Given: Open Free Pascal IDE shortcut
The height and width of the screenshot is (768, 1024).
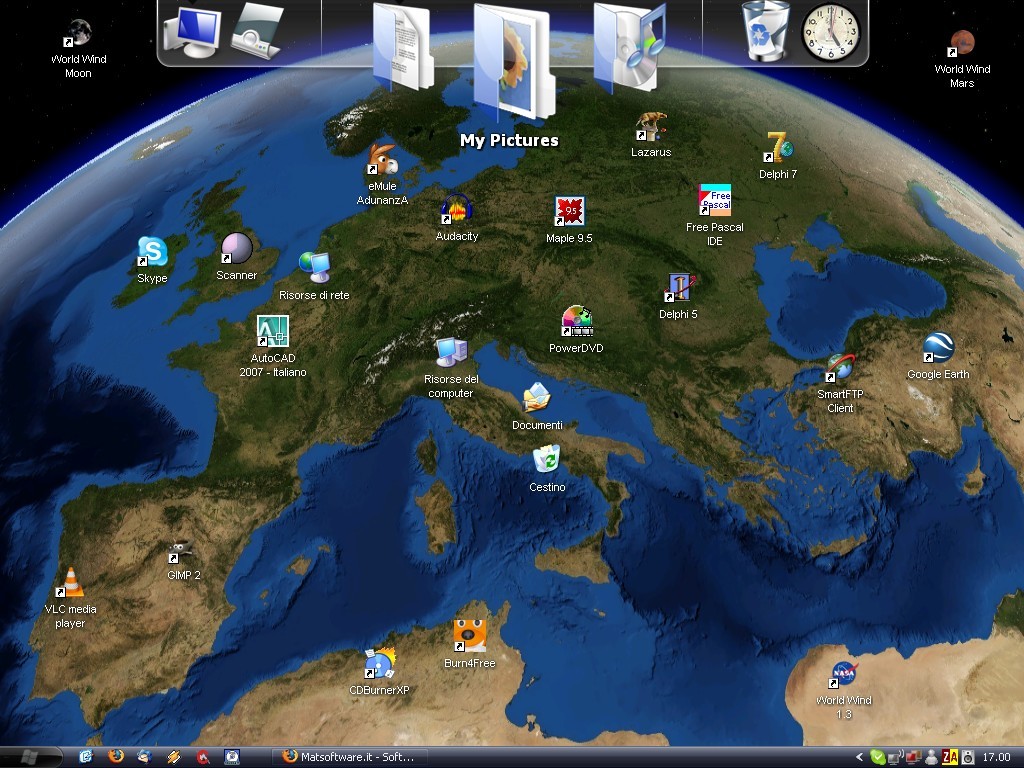Looking at the screenshot, I should tap(714, 216).
